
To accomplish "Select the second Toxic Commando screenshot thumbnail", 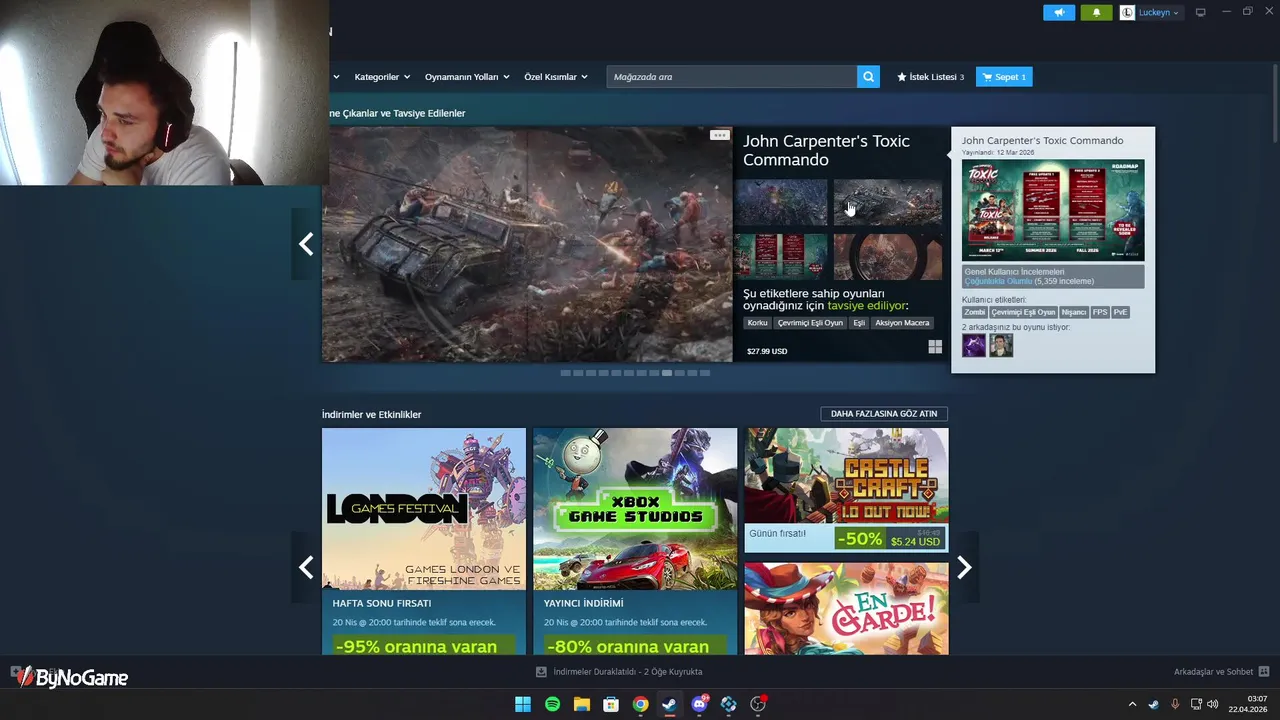I will click(888, 202).
